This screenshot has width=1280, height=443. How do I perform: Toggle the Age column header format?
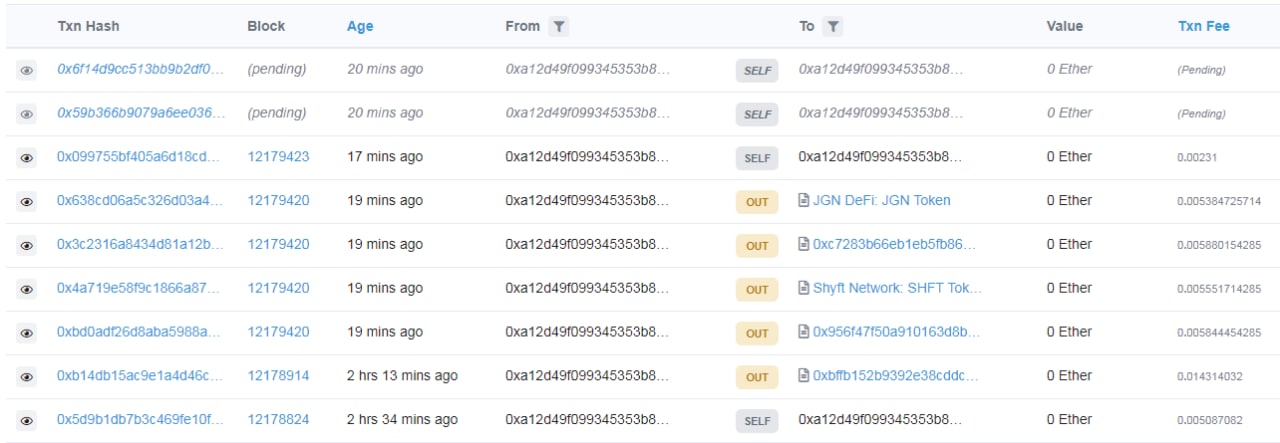click(x=360, y=27)
